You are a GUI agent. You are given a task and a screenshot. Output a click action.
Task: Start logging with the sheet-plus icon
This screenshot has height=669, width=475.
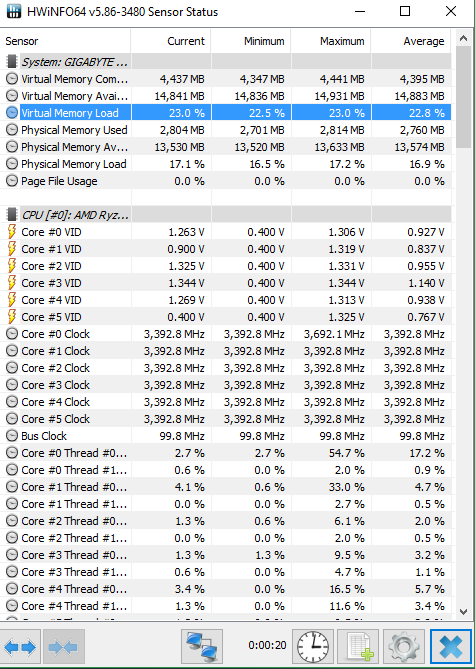pos(358,647)
